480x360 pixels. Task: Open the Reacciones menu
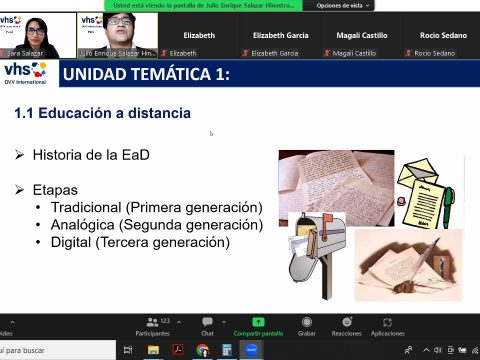[347, 326]
